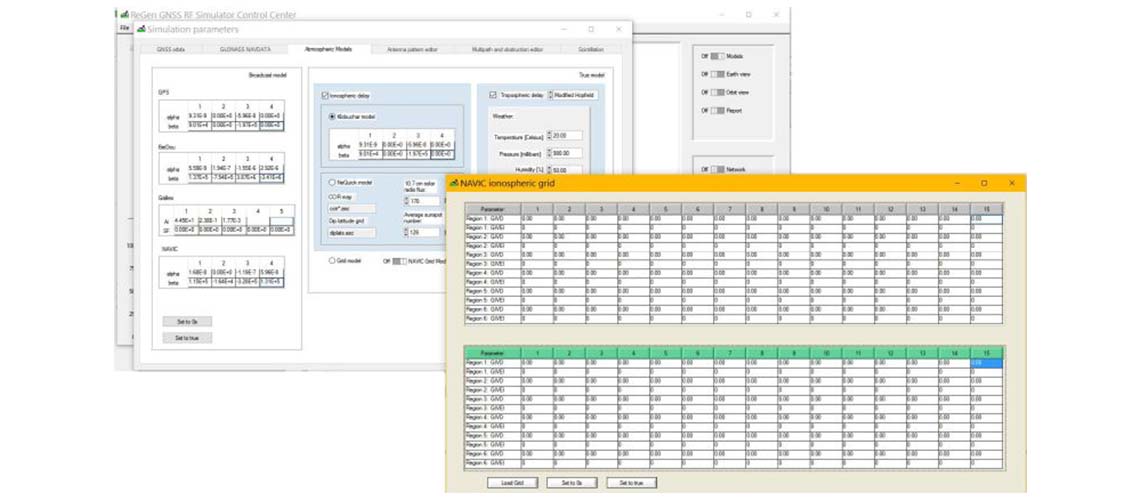
Task: Click the ReGen GNSS Simulator app icon
Action: pos(123,15)
